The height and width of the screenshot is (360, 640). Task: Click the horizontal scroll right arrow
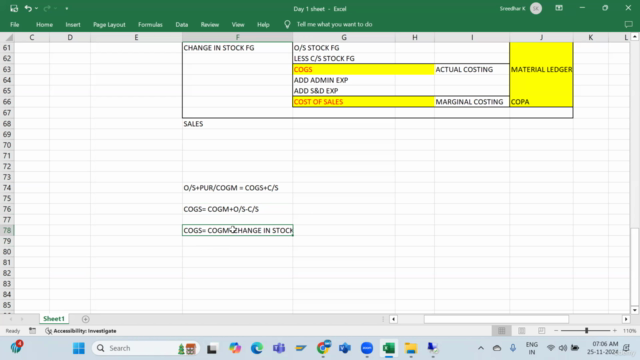626,319
